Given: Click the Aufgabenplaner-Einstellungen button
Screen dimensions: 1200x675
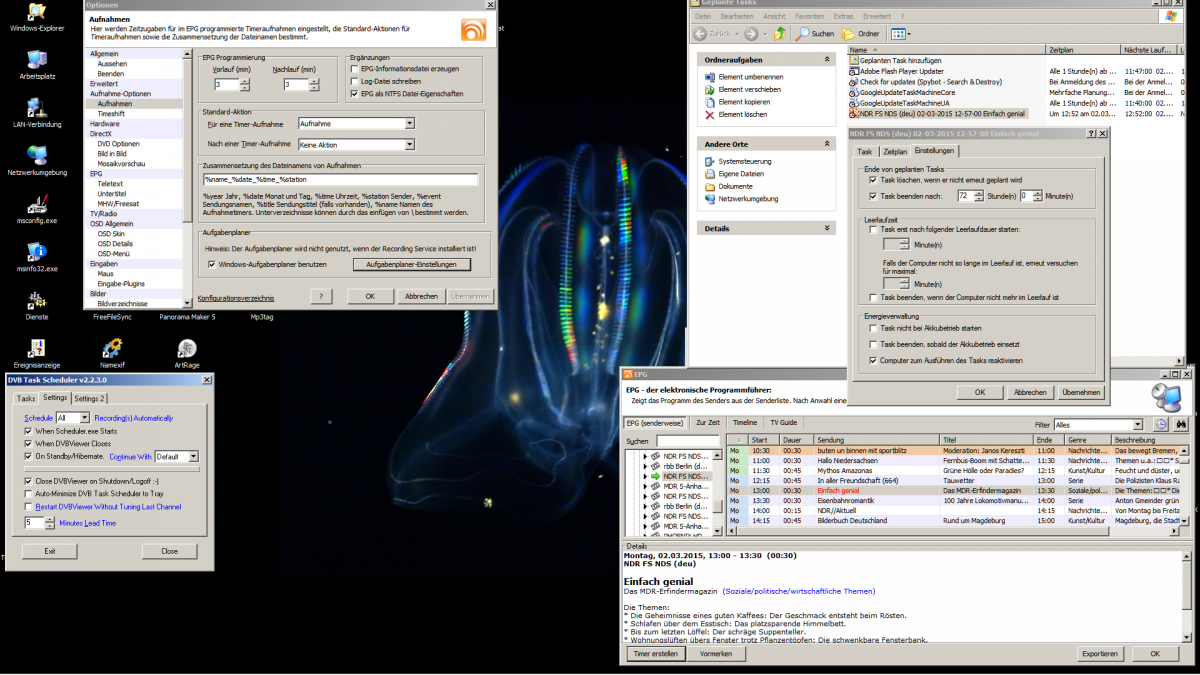Looking at the screenshot, I should (411, 264).
